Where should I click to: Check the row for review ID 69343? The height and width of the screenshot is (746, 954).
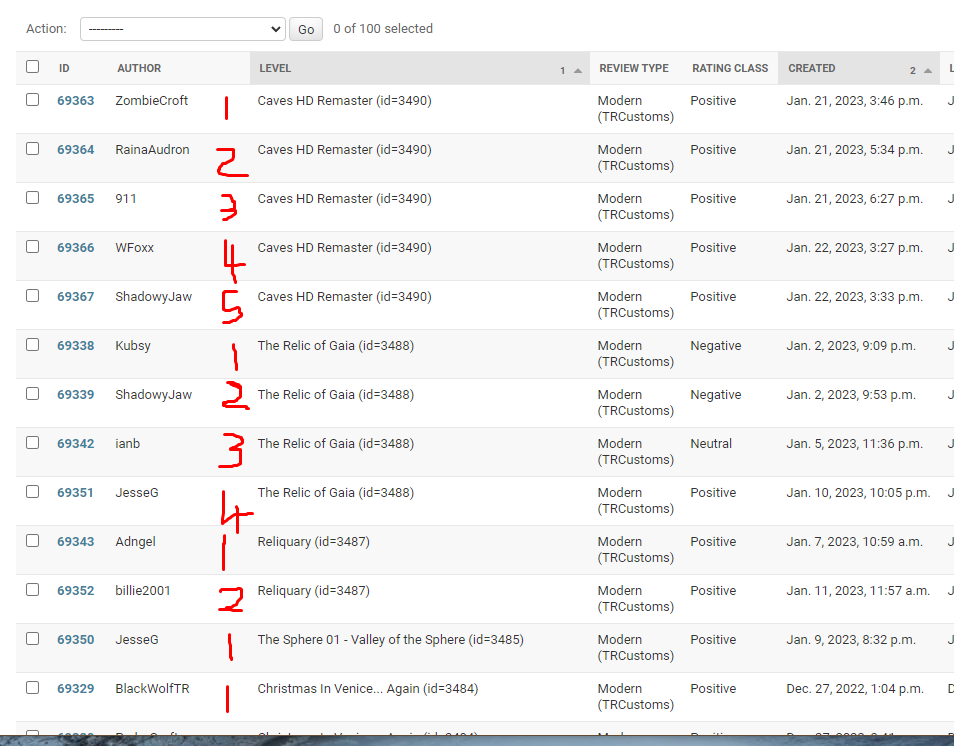click(31, 541)
